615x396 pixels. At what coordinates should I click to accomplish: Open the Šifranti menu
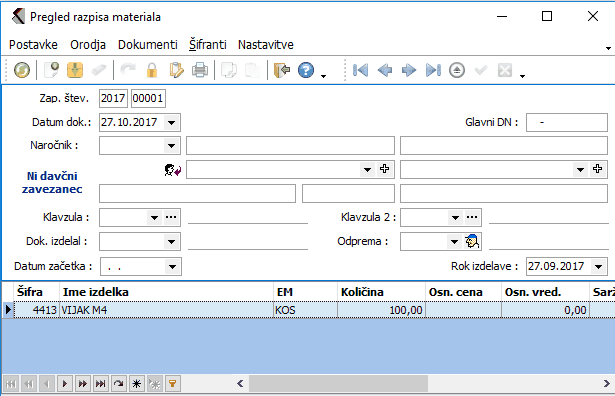[x=208, y=45]
